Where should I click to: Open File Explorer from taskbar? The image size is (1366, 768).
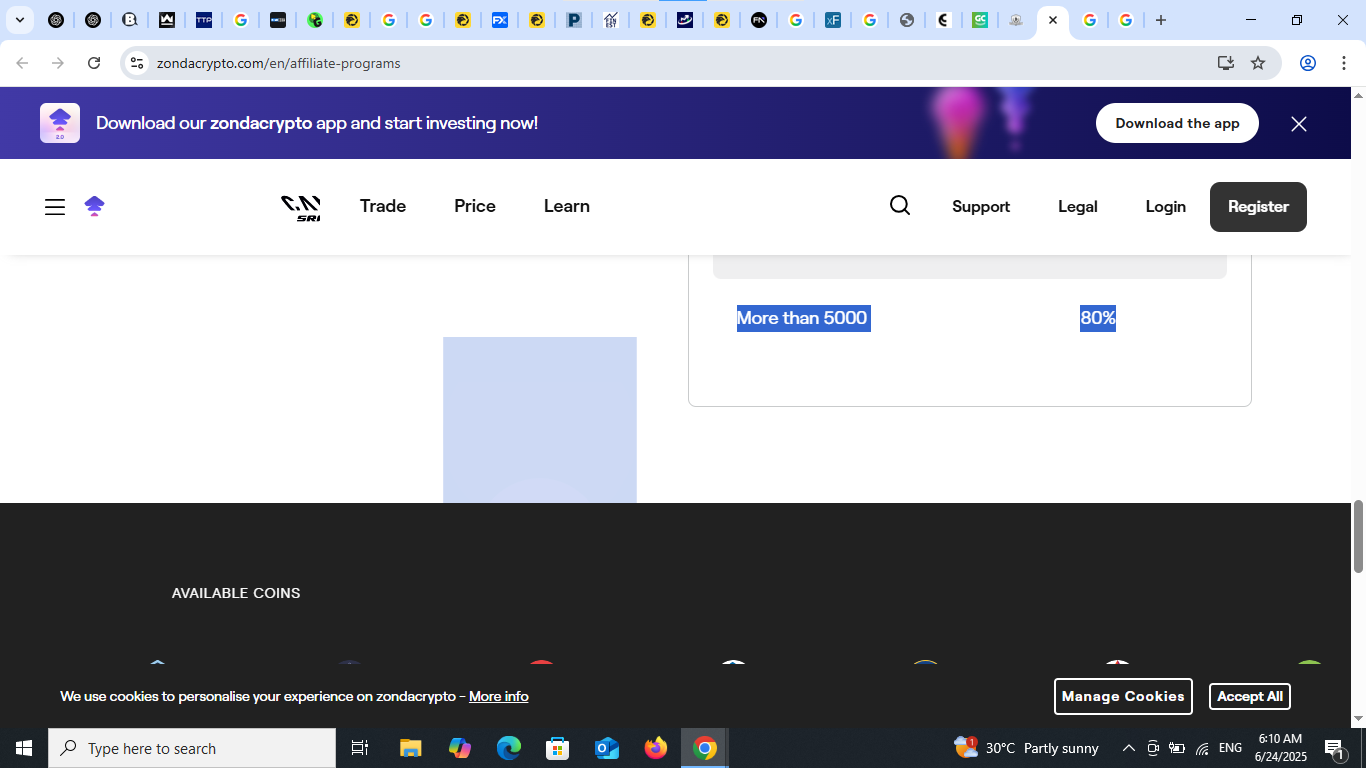(x=410, y=748)
